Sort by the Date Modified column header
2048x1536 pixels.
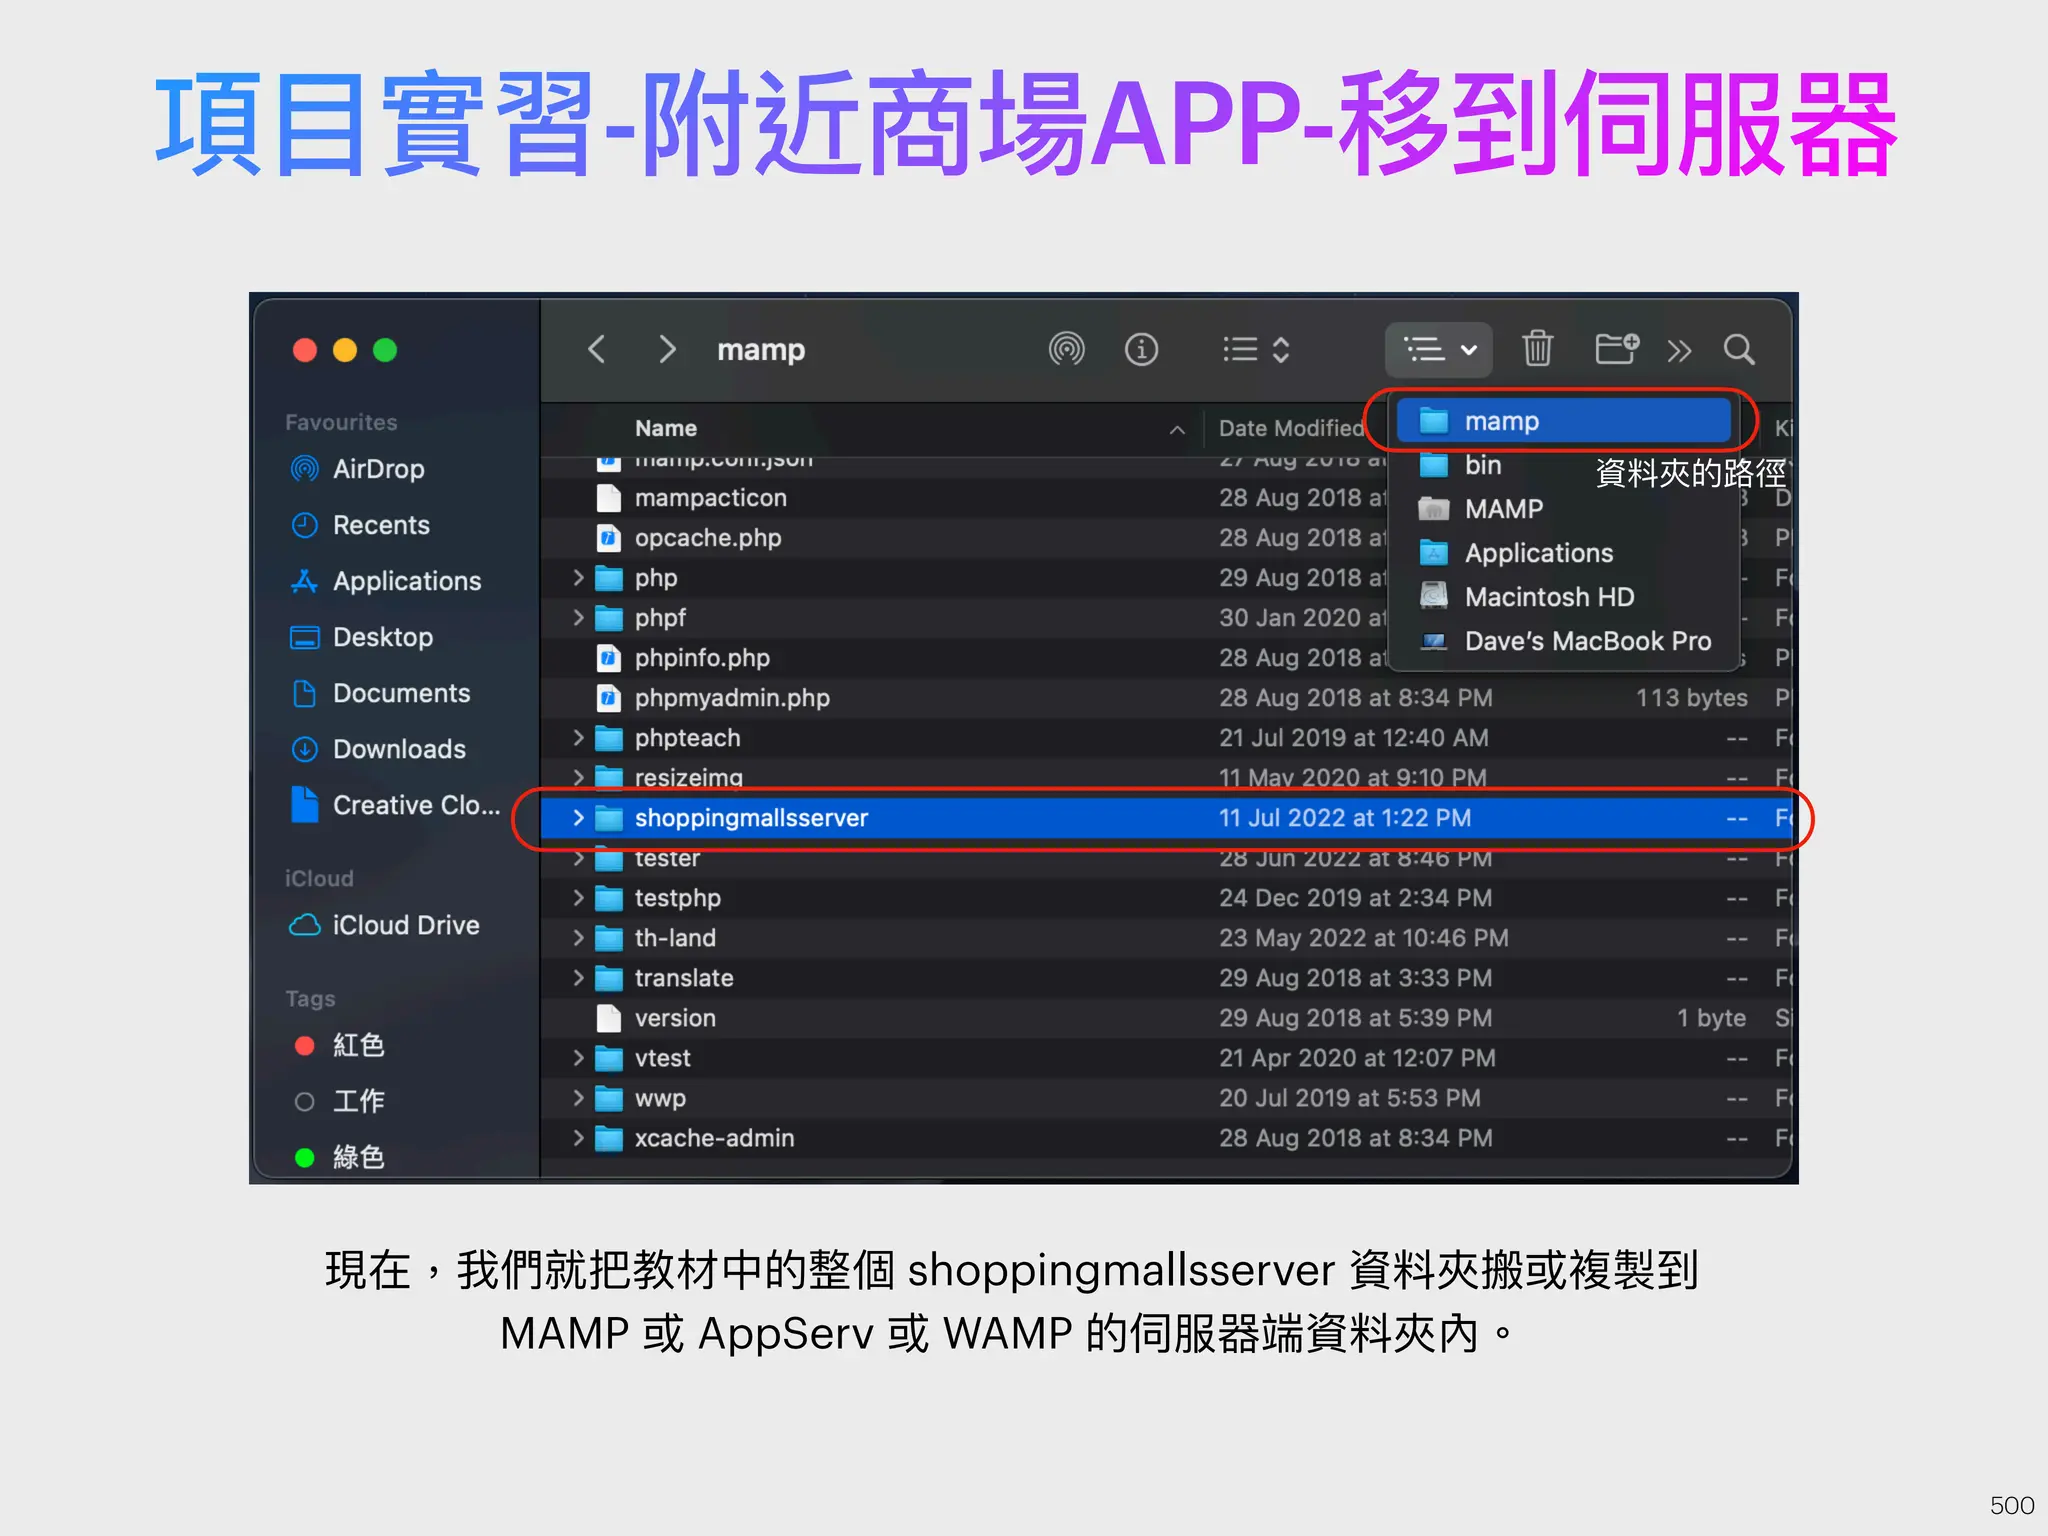[1290, 428]
